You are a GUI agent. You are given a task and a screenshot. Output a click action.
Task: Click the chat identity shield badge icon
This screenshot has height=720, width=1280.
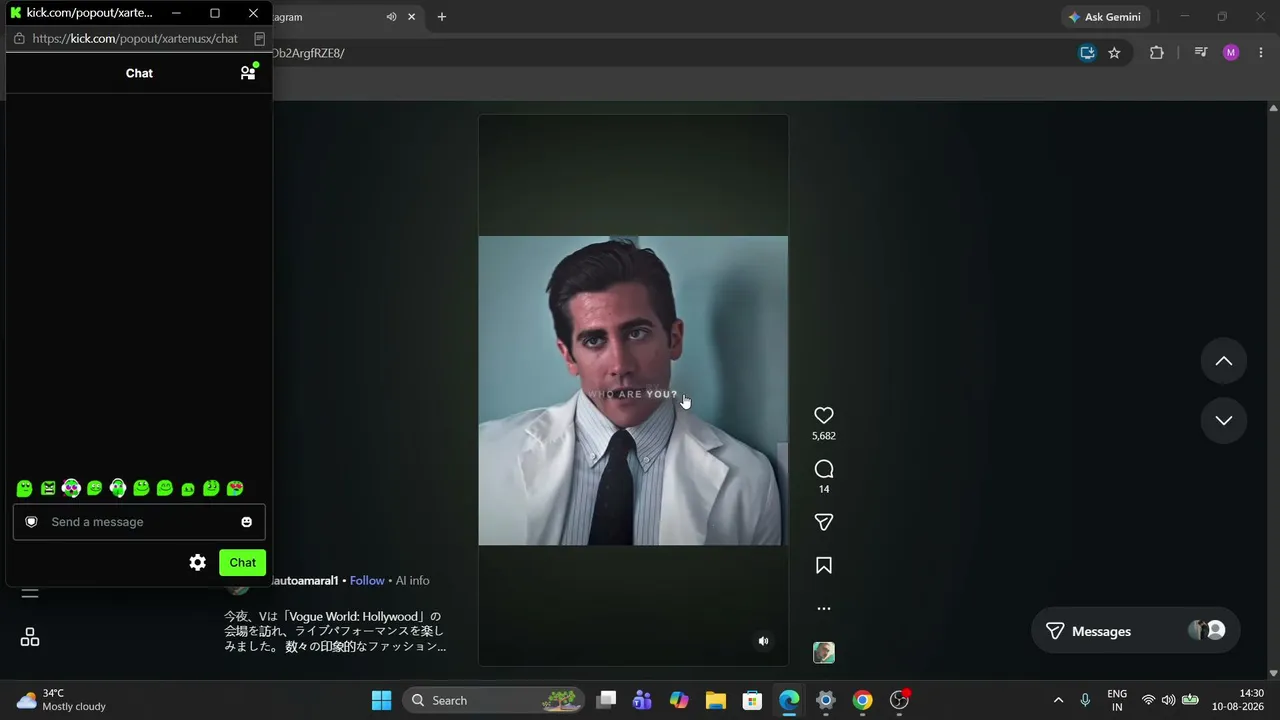click(x=31, y=522)
